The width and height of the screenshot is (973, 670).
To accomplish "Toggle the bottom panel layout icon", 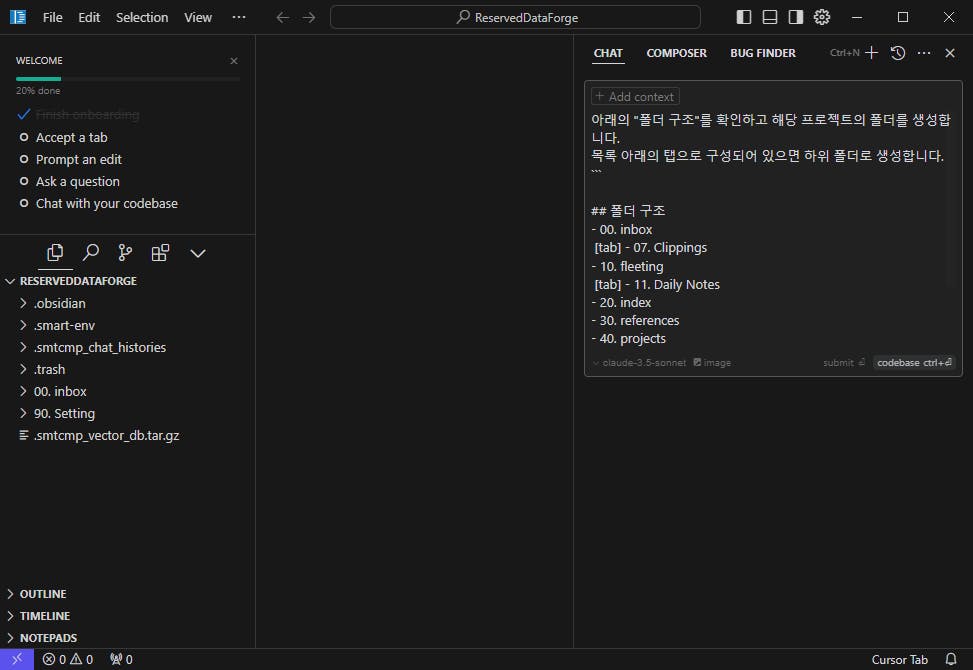I will (x=769, y=17).
